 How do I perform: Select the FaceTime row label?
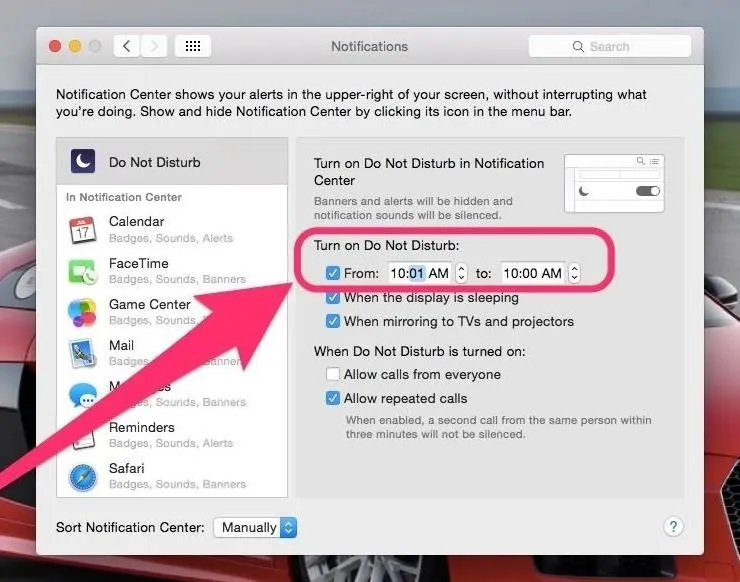pyautogui.click(x=138, y=263)
